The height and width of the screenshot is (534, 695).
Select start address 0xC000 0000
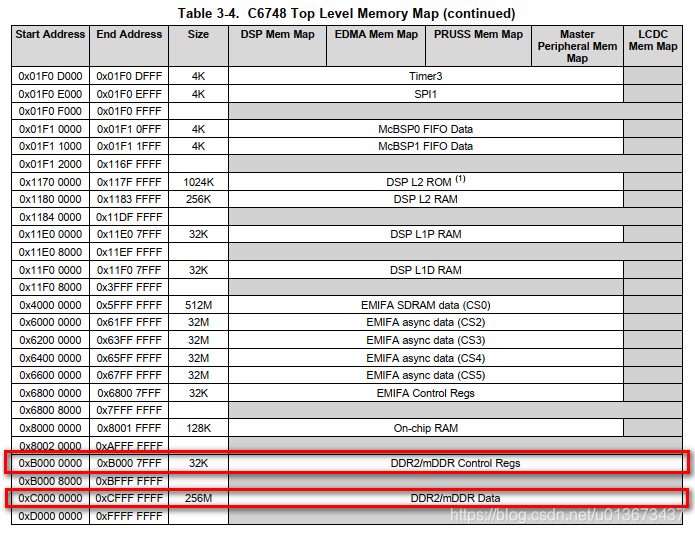pyautogui.click(x=50, y=498)
